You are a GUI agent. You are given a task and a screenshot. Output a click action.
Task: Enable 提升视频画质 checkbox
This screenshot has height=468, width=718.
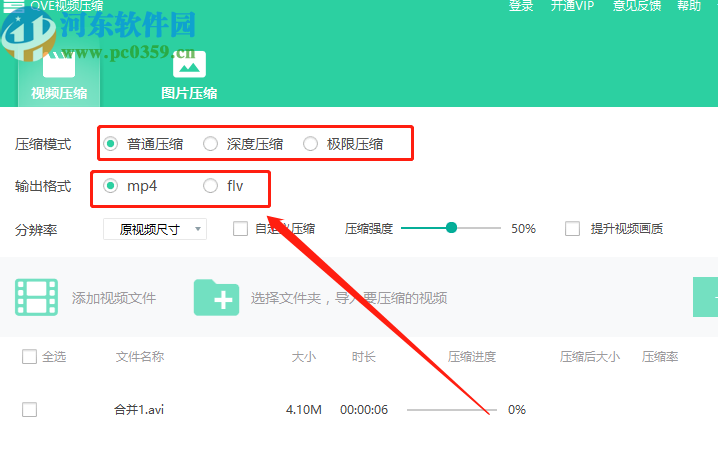(x=572, y=229)
